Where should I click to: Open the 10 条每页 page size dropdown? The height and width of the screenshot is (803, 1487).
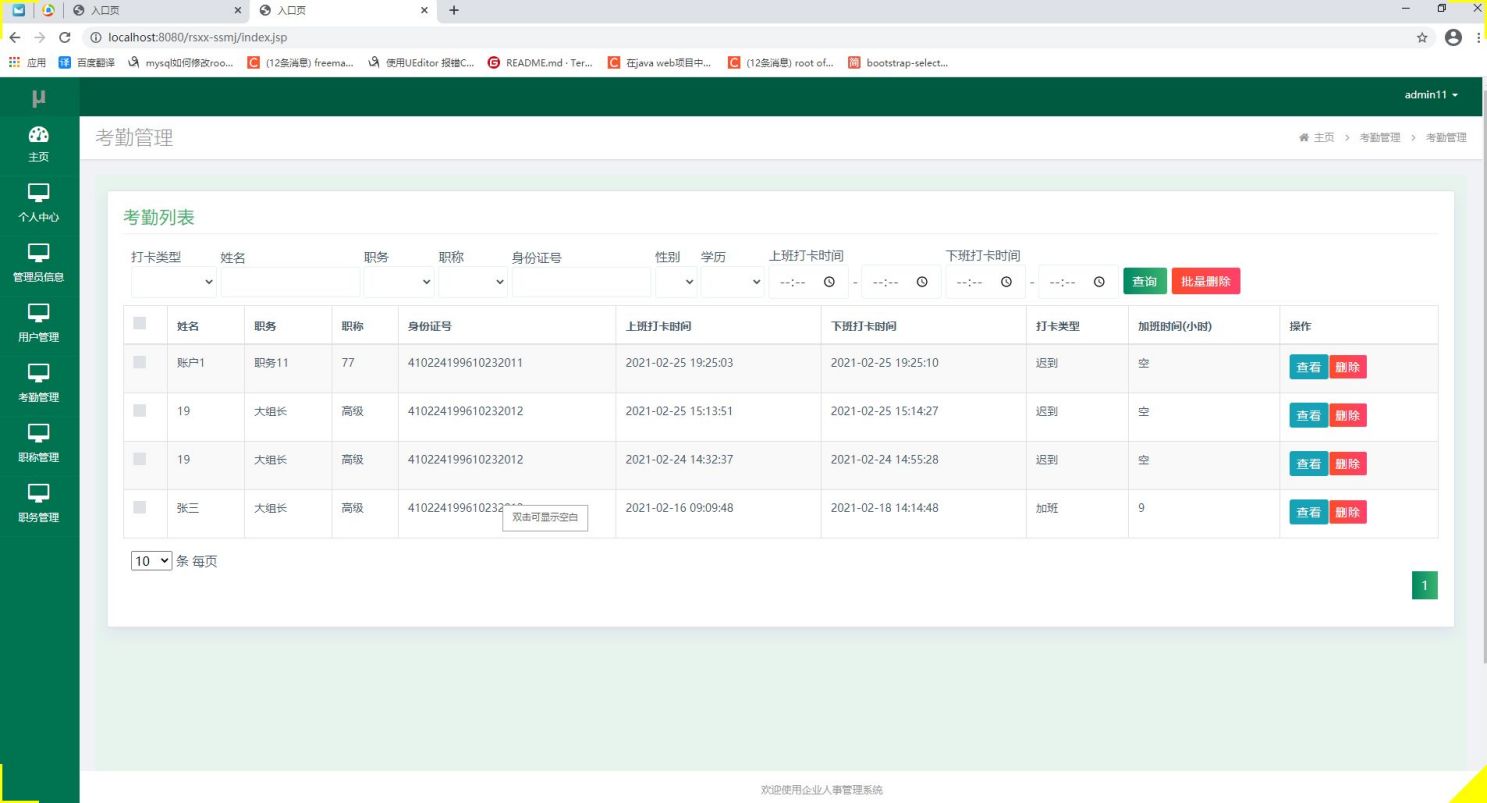(x=152, y=561)
